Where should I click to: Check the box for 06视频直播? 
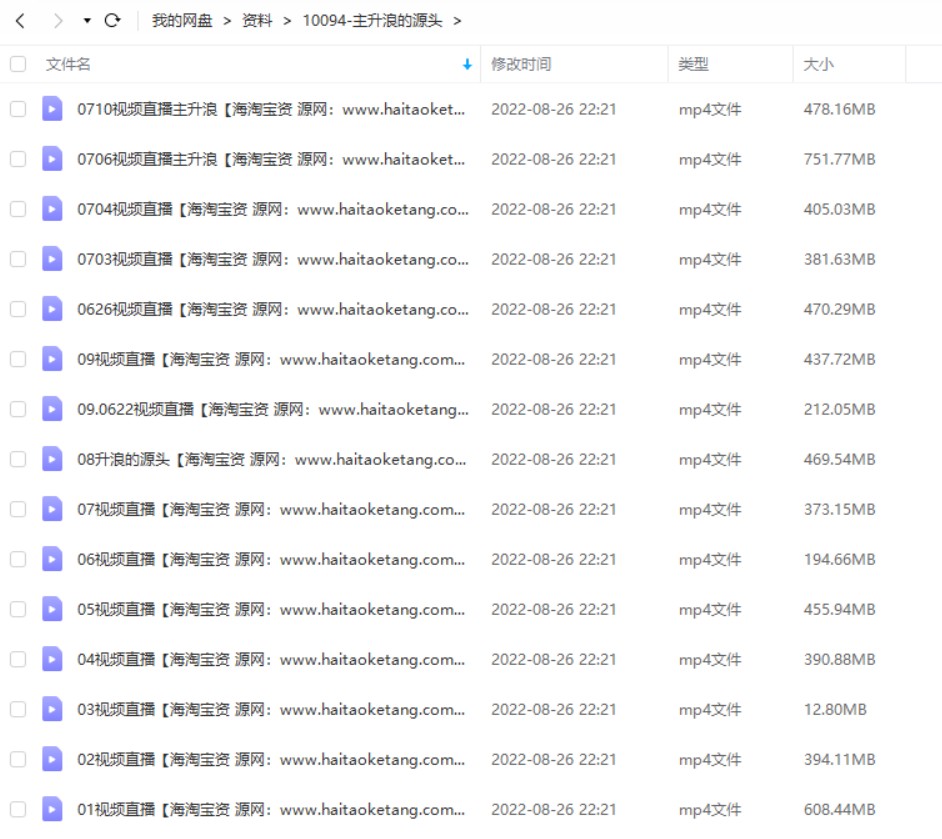point(18,559)
